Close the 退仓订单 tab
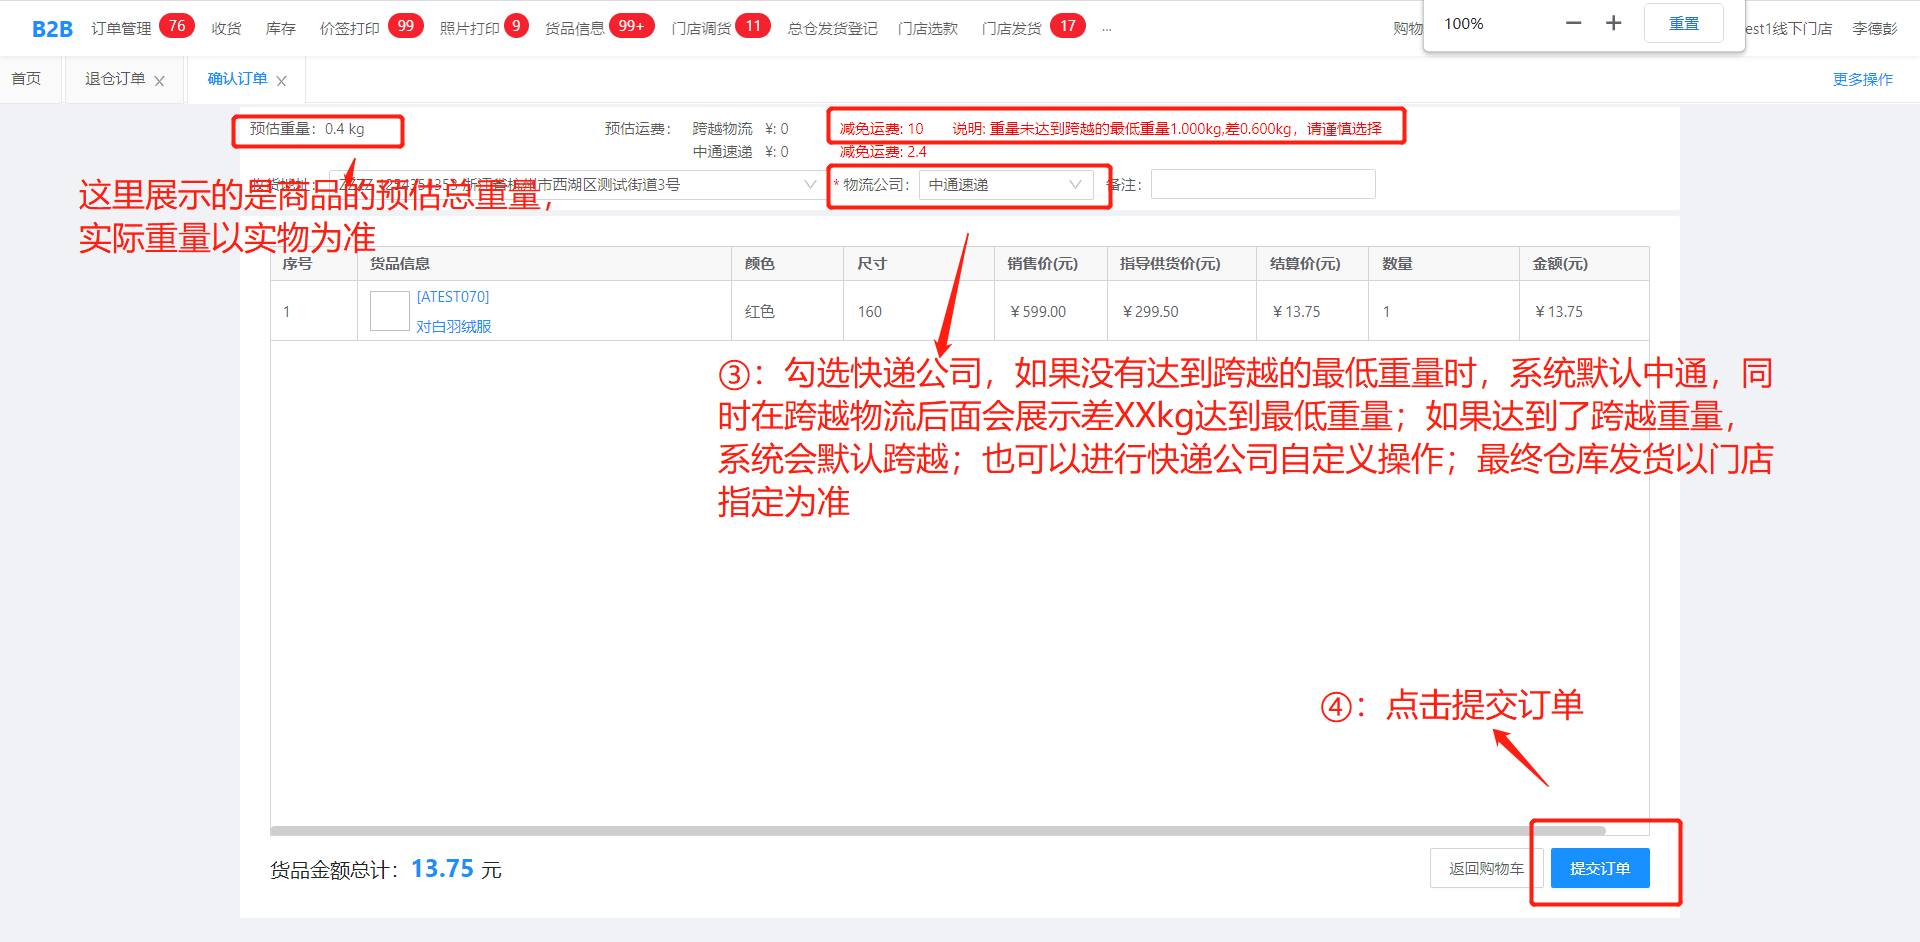The height and width of the screenshot is (942, 1920). pos(159,81)
